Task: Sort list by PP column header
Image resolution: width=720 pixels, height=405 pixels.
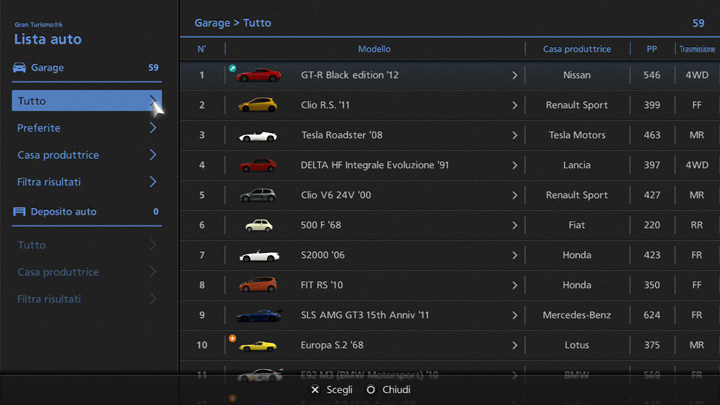Action: 651,49
